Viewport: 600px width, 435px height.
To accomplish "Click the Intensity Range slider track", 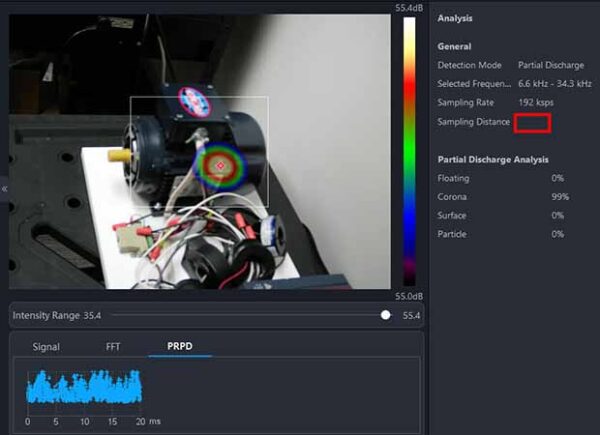I will (x=251, y=315).
